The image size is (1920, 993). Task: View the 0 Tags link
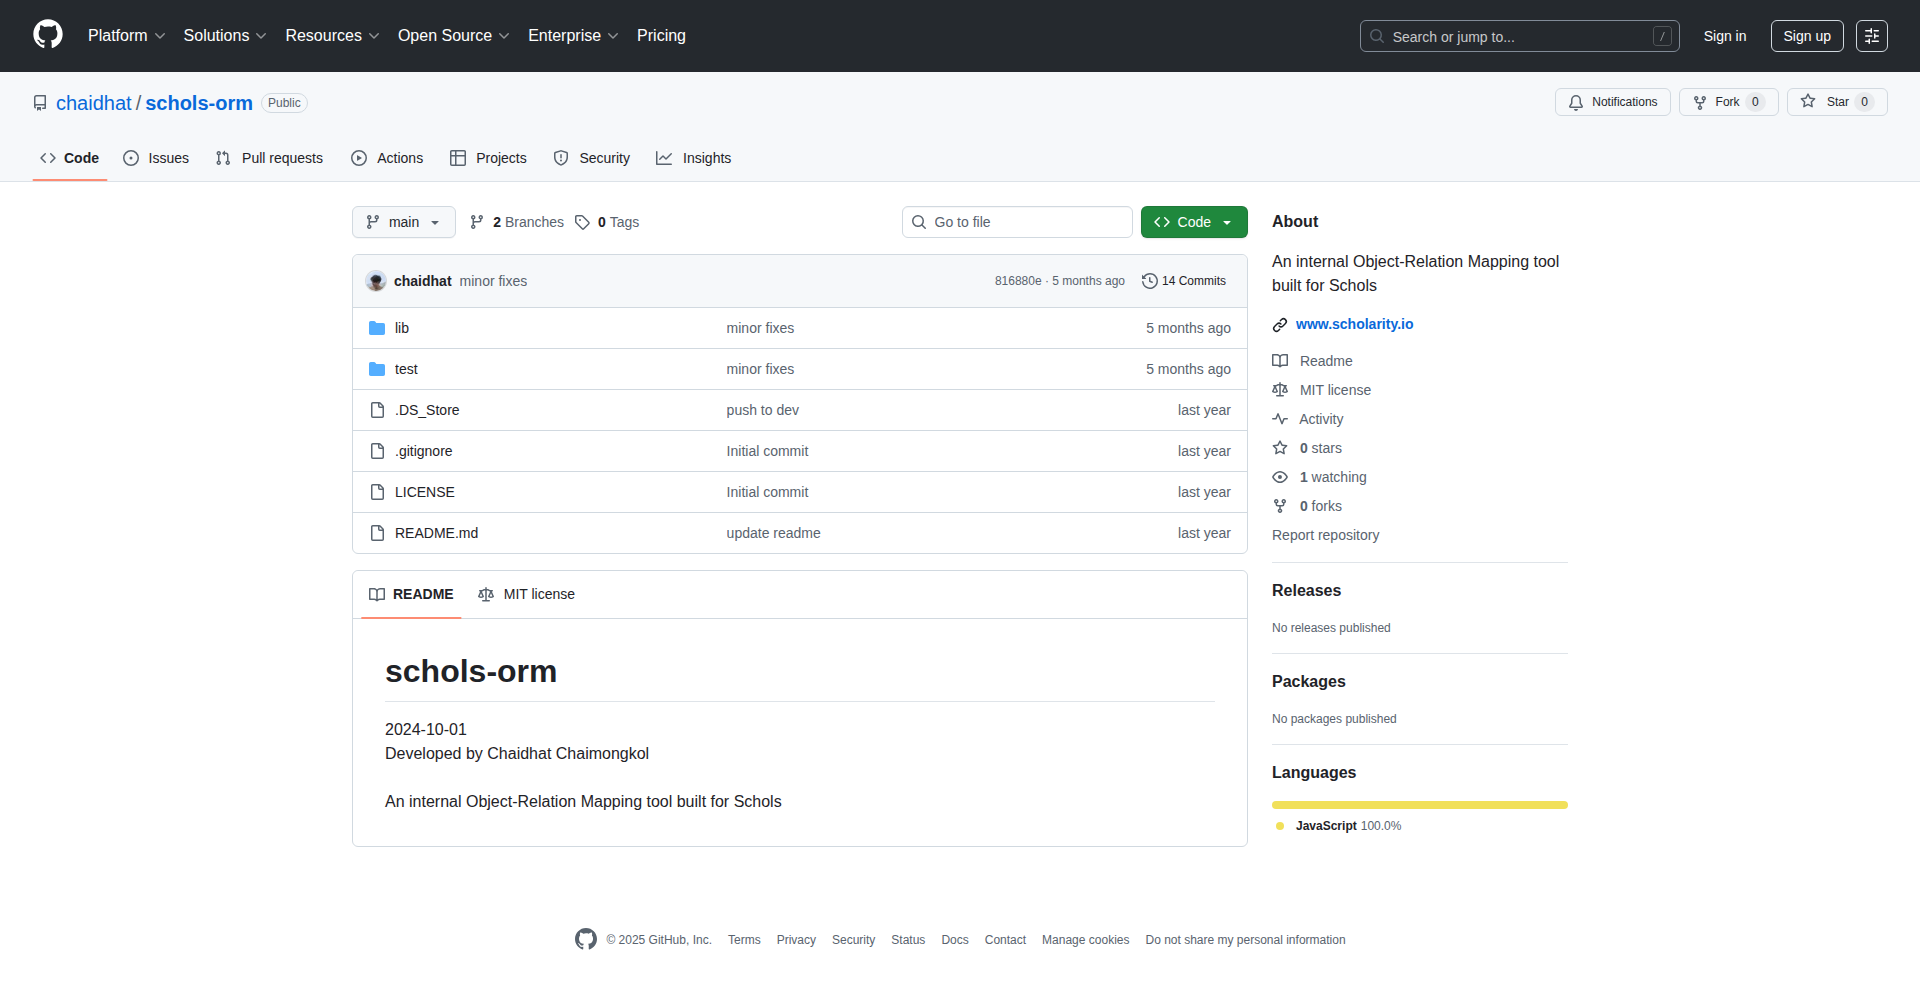pos(607,222)
